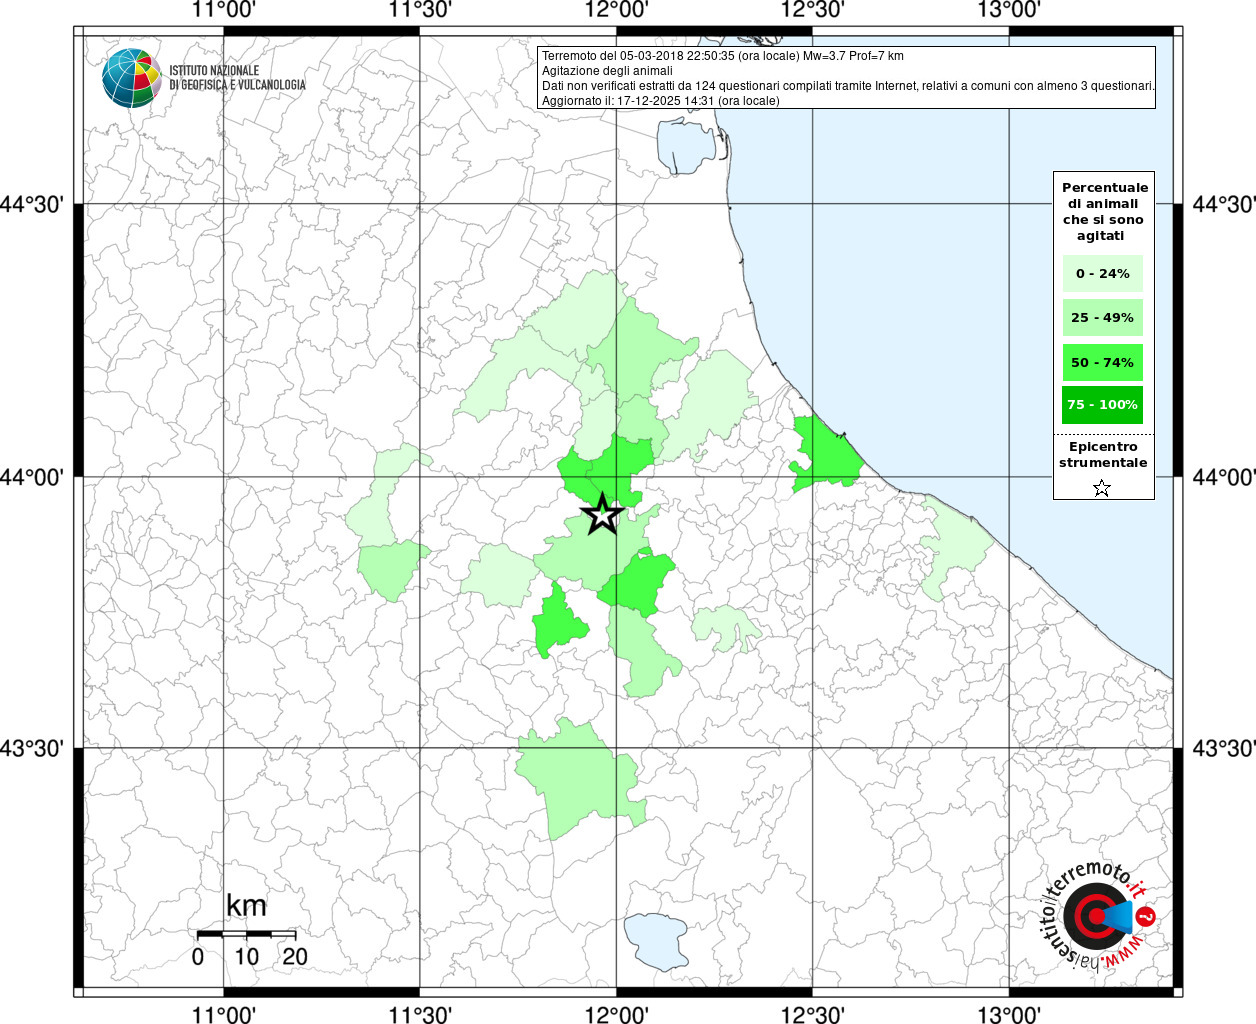
Task: Click the epicenter star on the map
Action: [602, 515]
